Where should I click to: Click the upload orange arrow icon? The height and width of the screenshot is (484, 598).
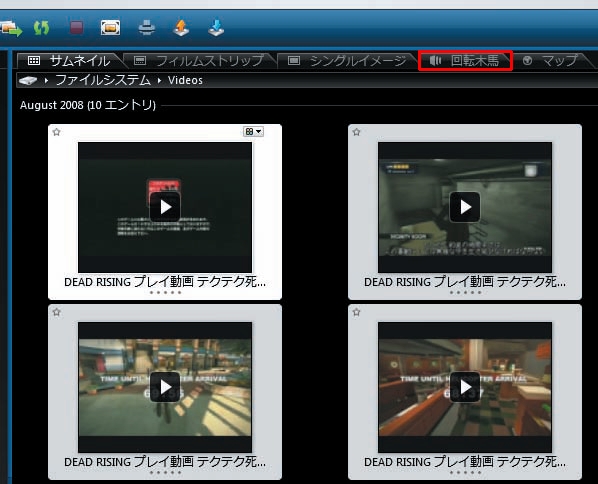pyautogui.click(x=181, y=28)
